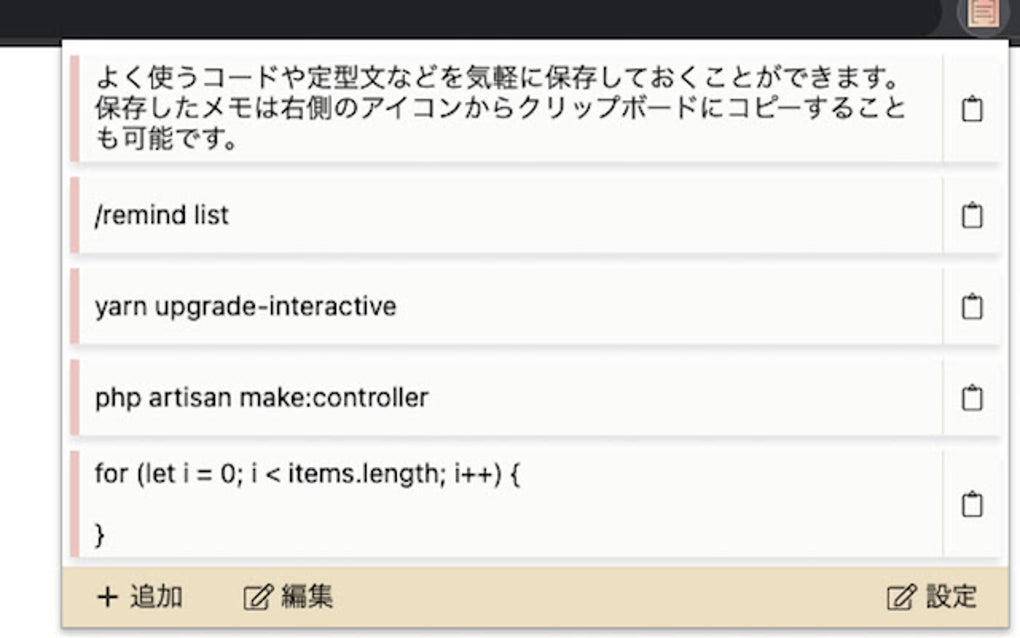Viewport: 1020px width, 638px height.
Task: Copy the for-loop snippet using clipboard icon
Action: pos(971,504)
